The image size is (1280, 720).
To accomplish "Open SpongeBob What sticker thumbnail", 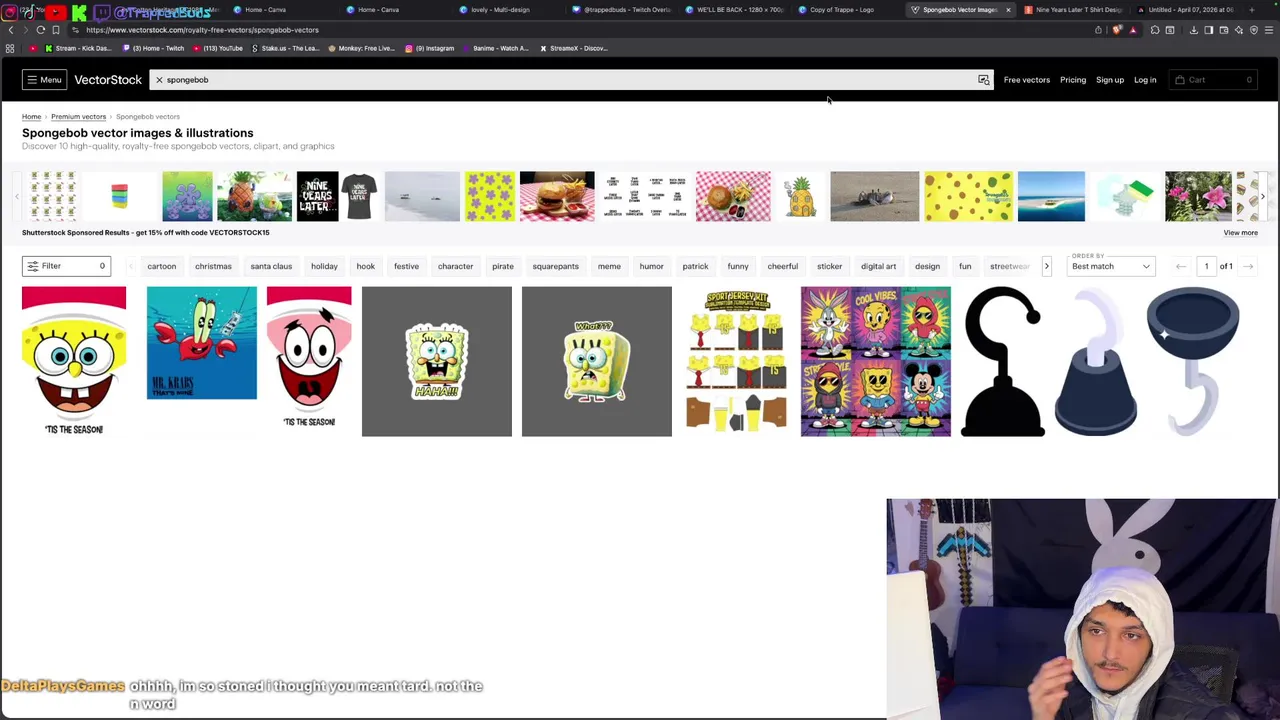I will tap(597, 361).
